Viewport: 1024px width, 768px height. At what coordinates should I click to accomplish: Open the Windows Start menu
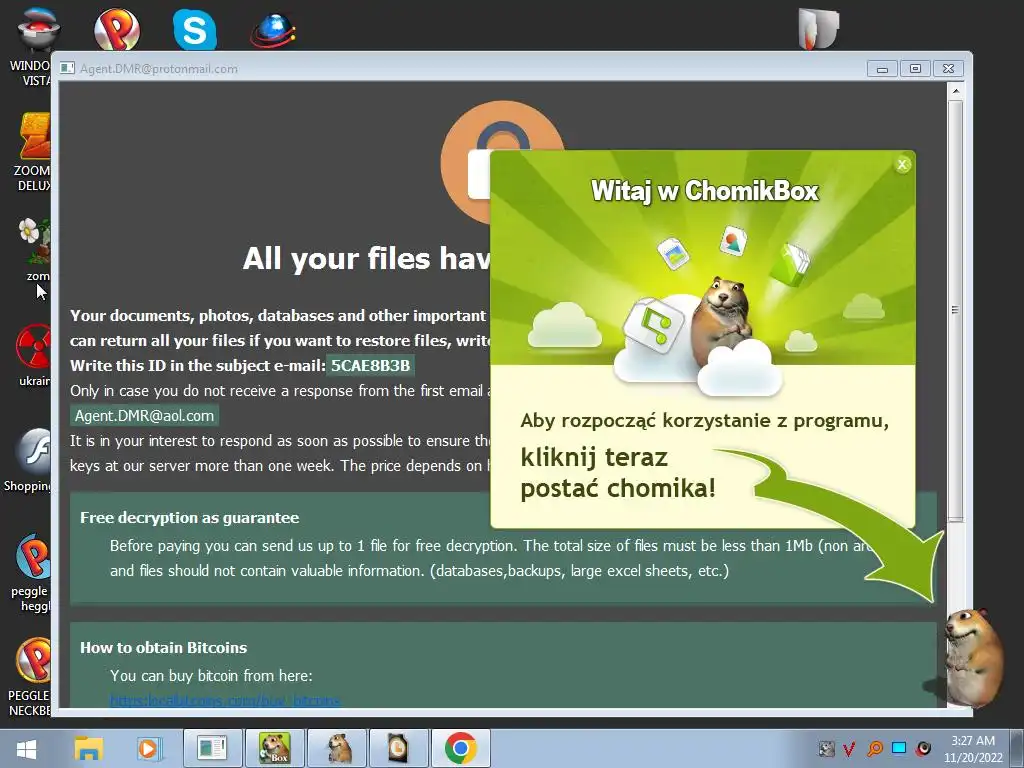(26, 749)
